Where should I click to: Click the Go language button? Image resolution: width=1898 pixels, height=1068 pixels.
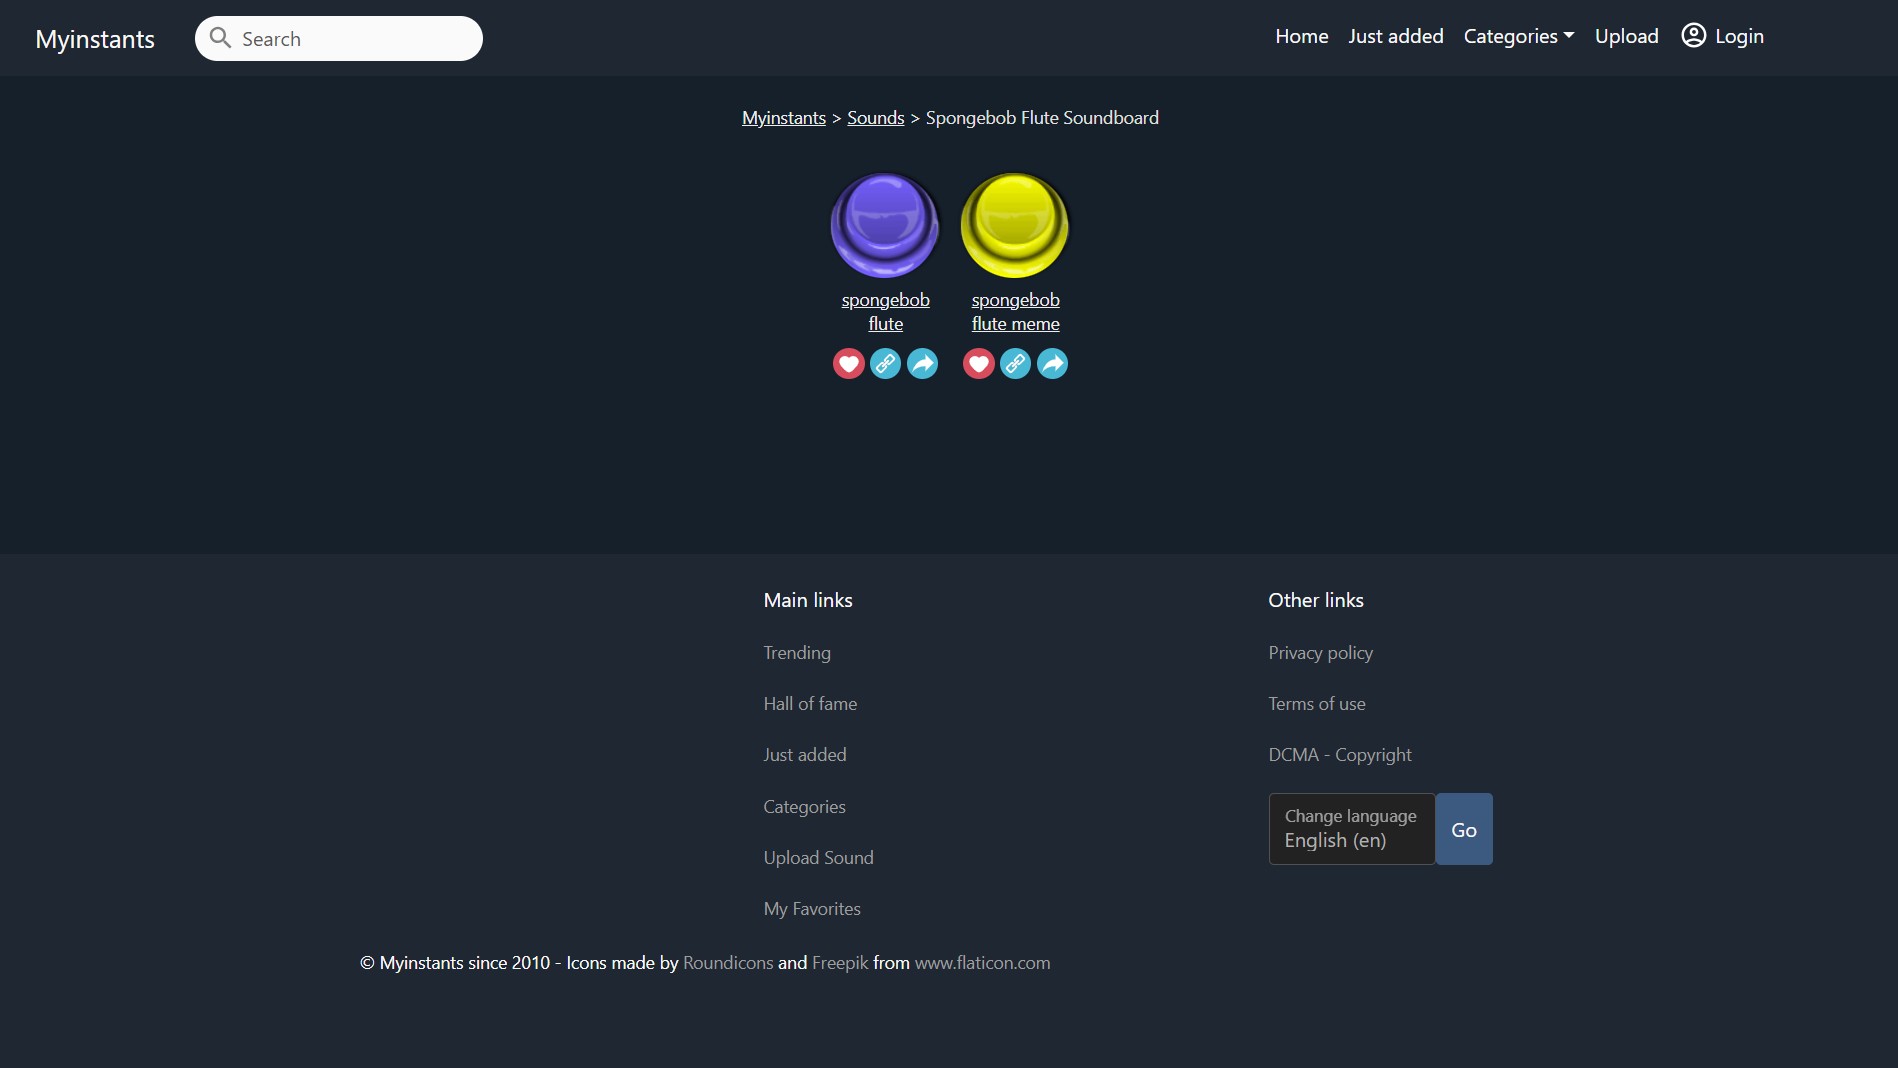[x=1464, y=829]
